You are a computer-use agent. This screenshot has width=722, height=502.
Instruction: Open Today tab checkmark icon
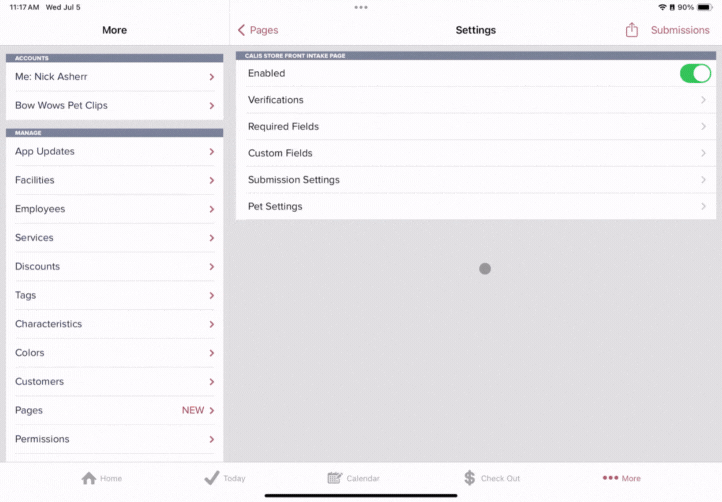pyautogui.click(x=211, y=478)
